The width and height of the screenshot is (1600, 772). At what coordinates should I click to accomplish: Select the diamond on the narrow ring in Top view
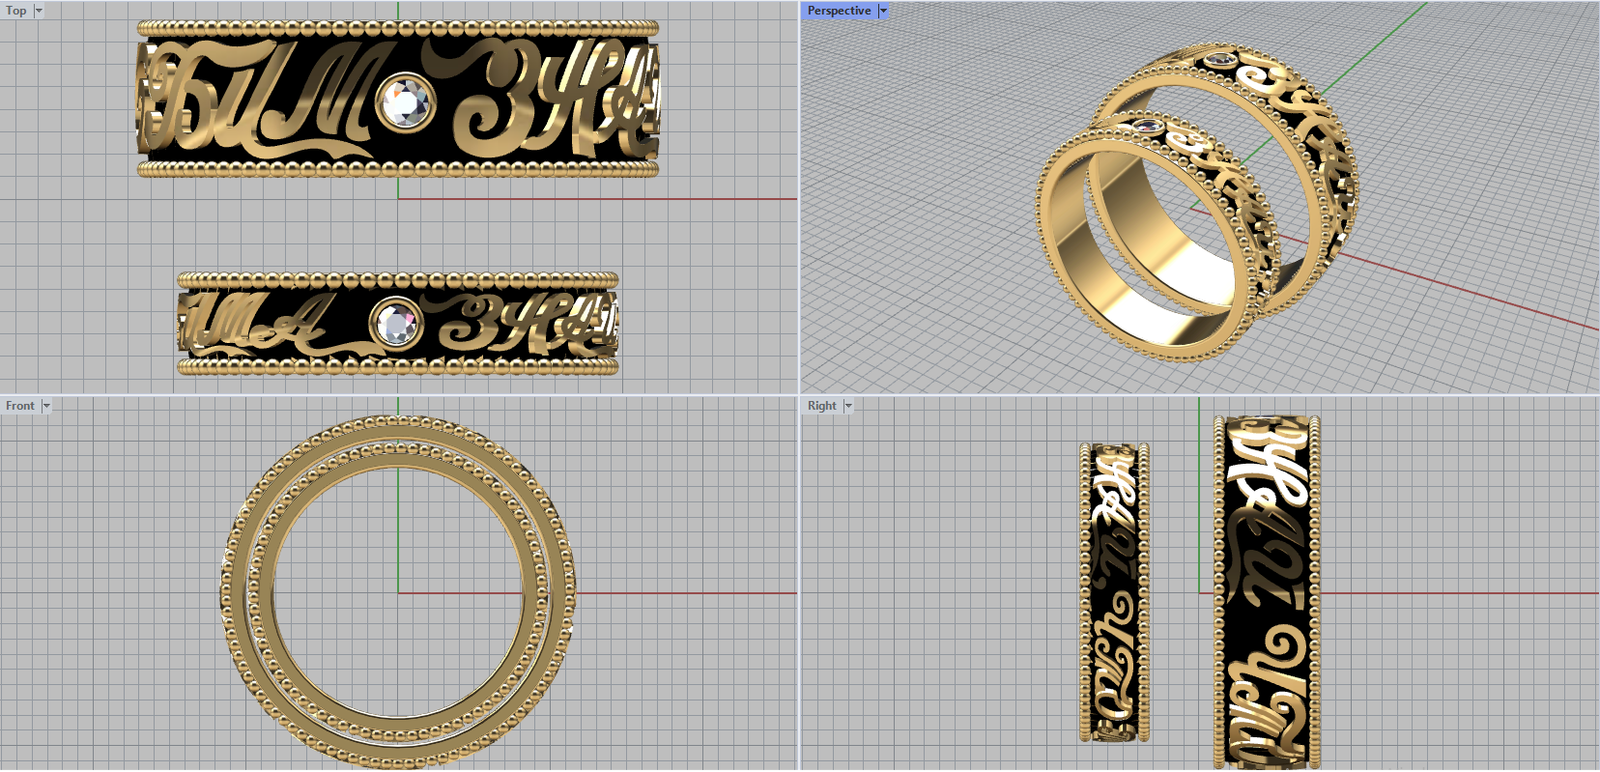pyautogui.click(x=397, y=324)
